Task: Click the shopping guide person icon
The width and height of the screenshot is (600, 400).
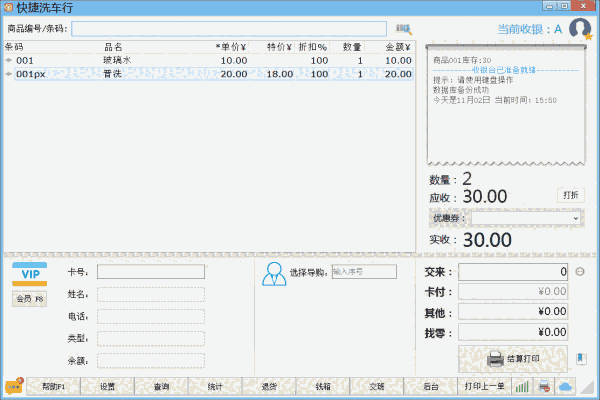Action: (x=274, y=274)
